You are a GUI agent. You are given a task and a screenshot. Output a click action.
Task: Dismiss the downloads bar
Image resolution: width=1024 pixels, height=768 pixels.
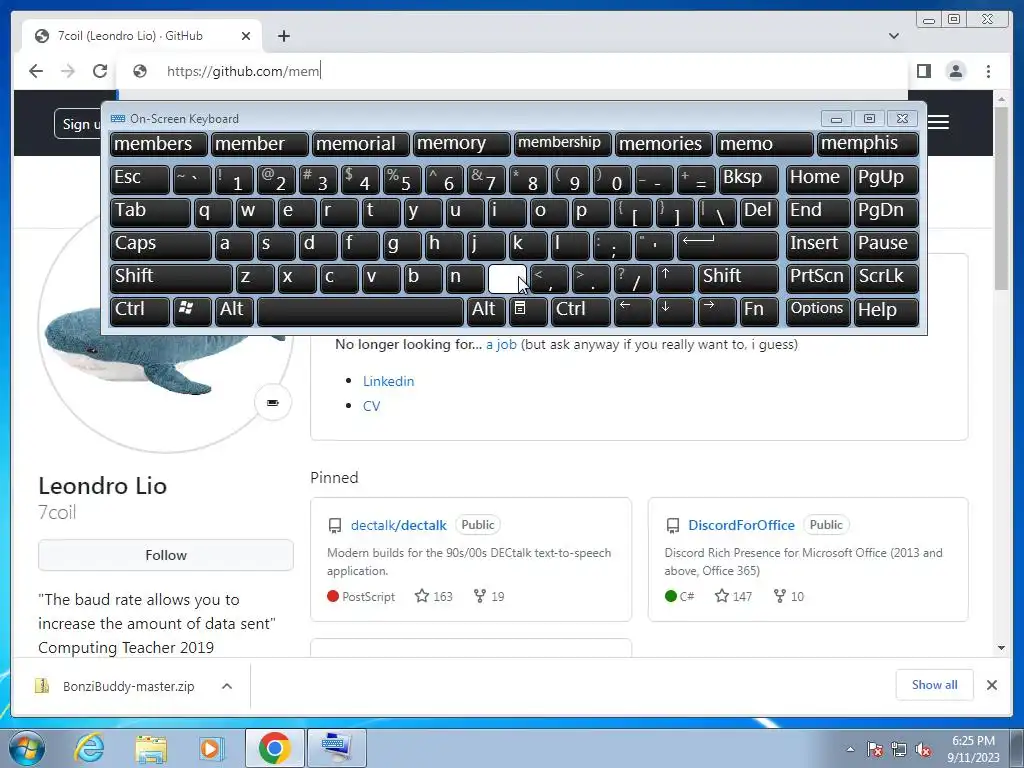(991, 685)
